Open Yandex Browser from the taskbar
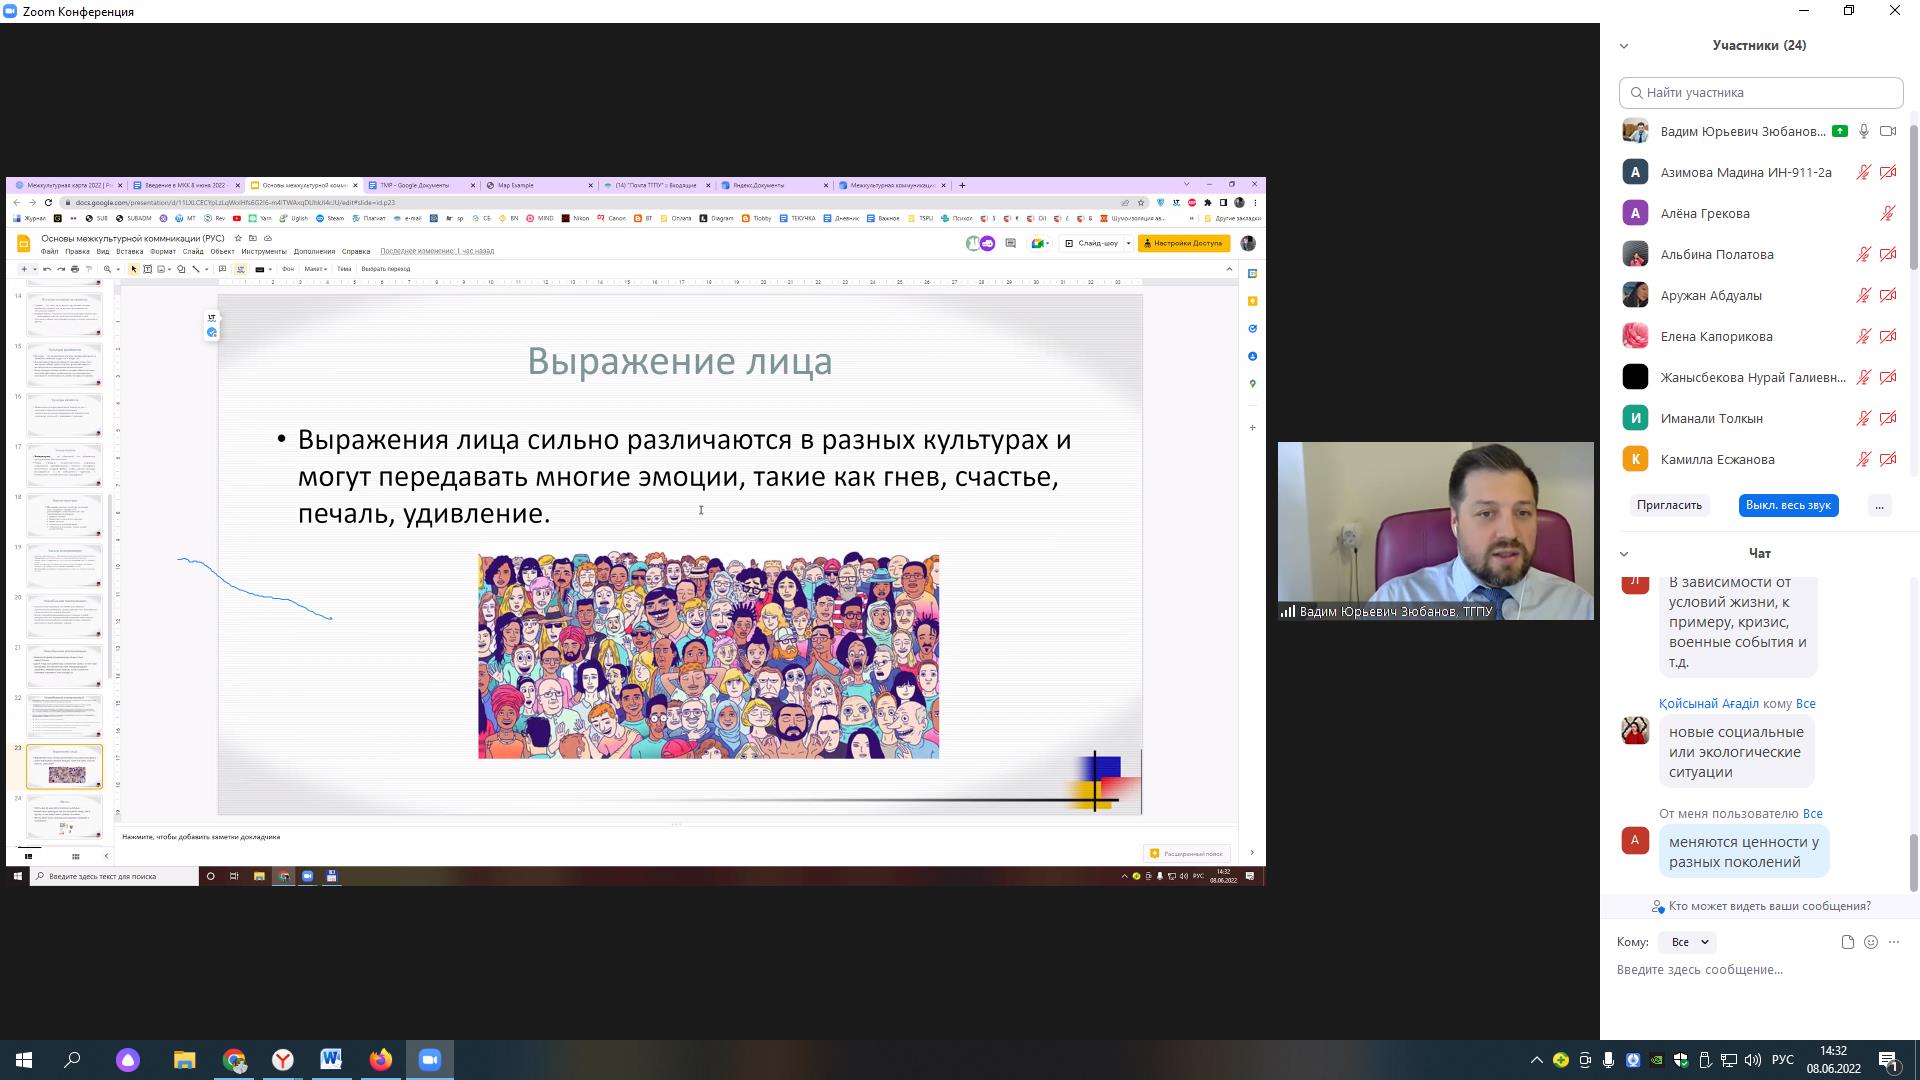This screenshot has width=1920, height=1080. [283, 1060]
